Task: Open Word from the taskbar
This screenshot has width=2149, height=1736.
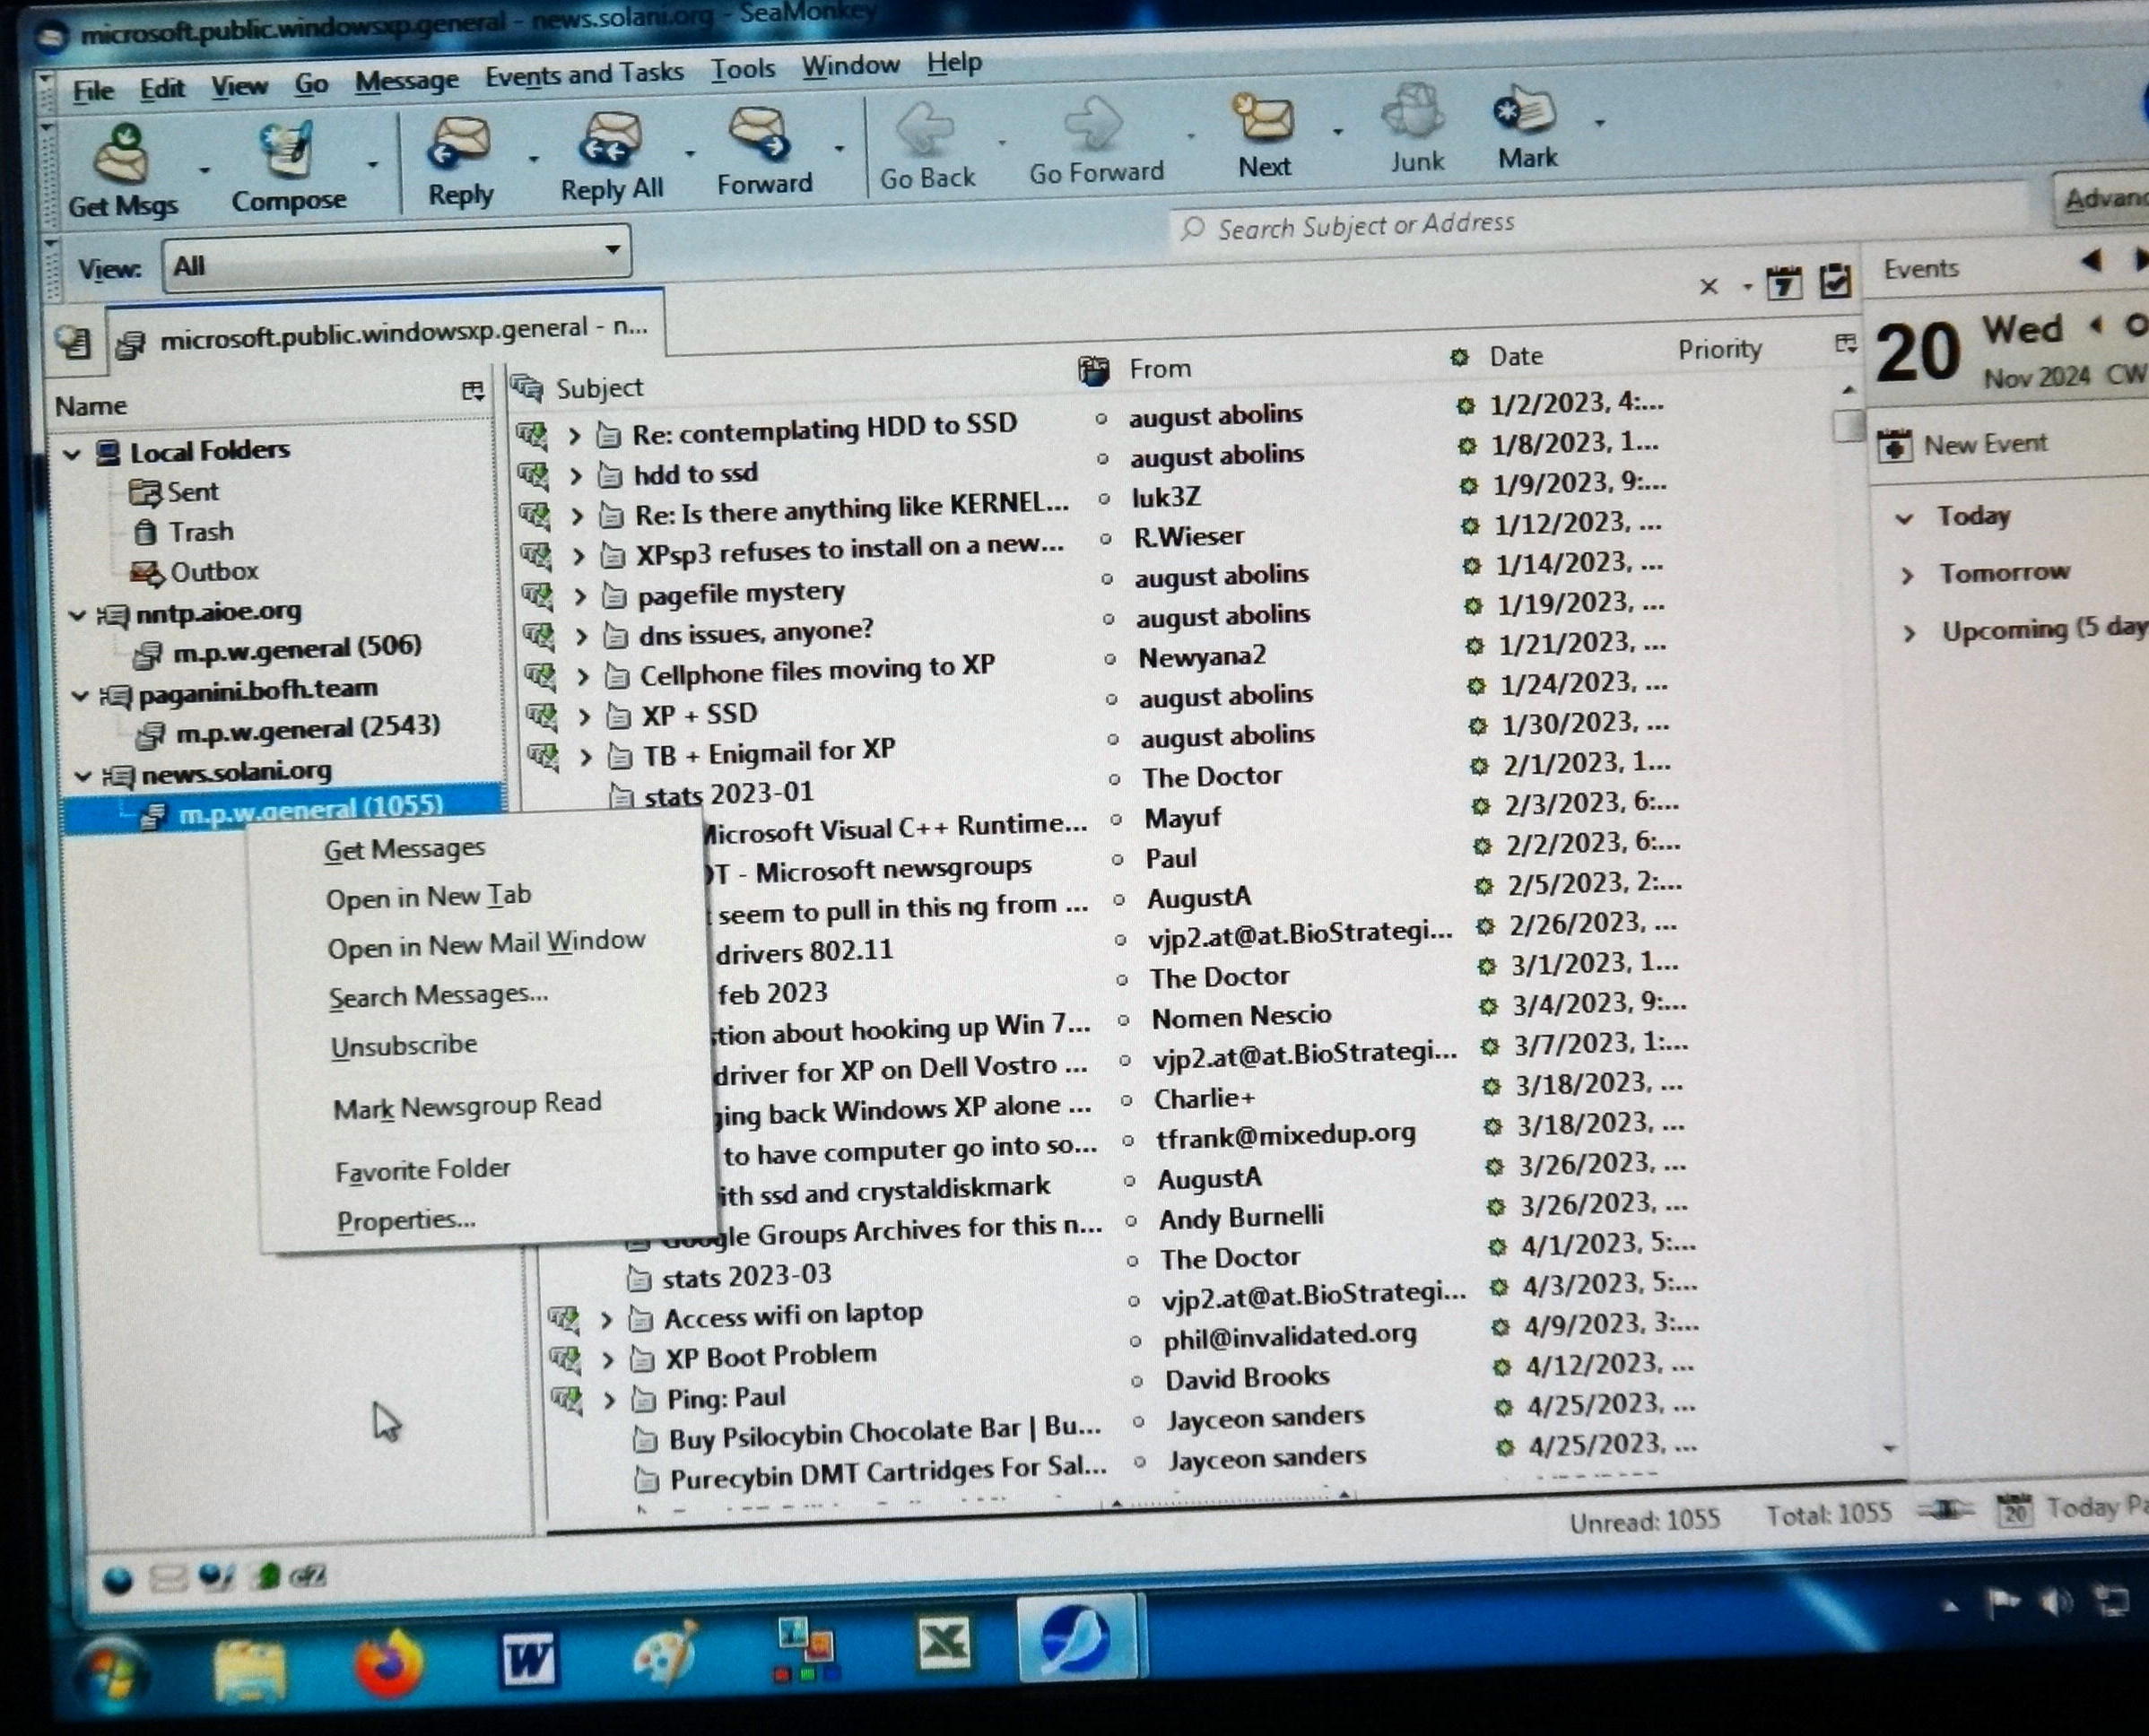Action: [x=527, y=1660]
